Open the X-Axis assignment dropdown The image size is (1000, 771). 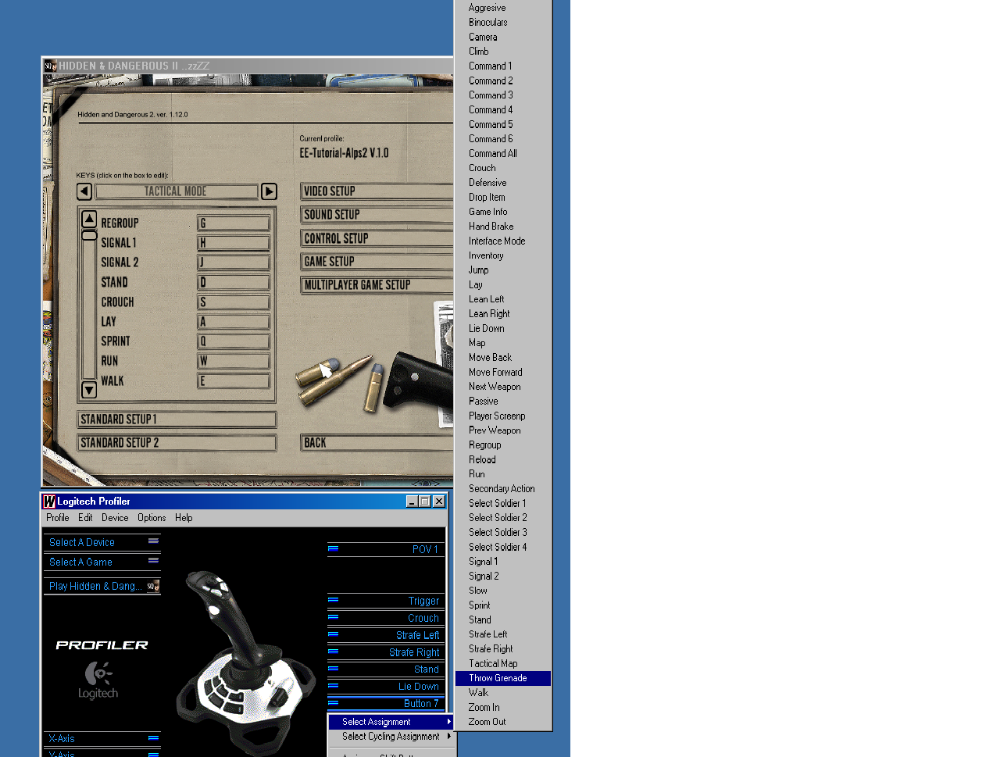[102, 738]
